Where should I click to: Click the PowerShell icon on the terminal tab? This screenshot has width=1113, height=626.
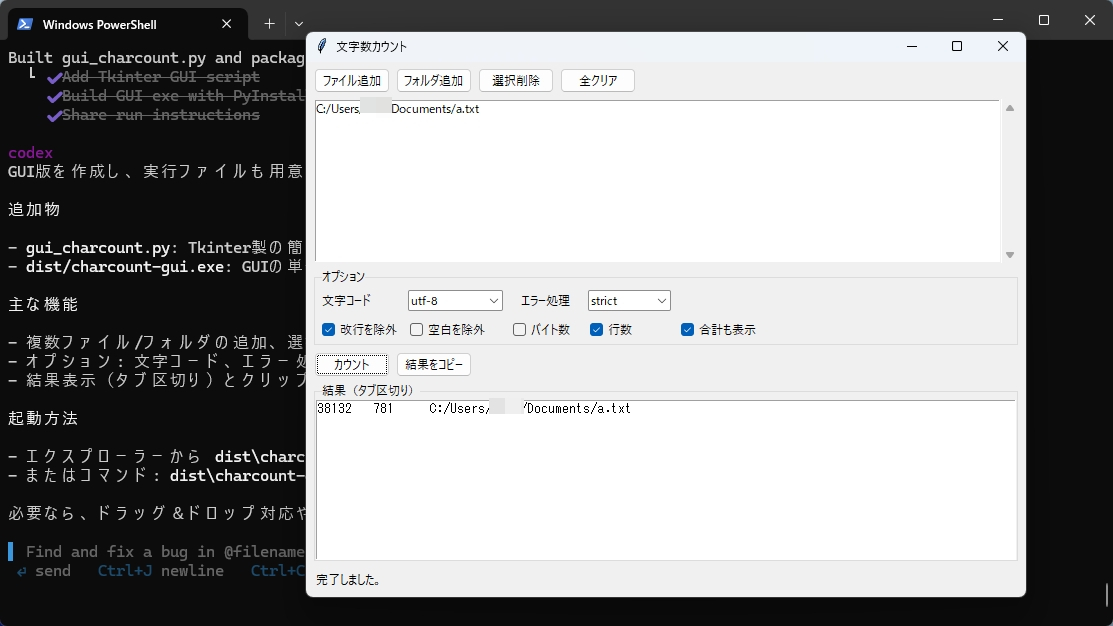[x=25, y=23]
